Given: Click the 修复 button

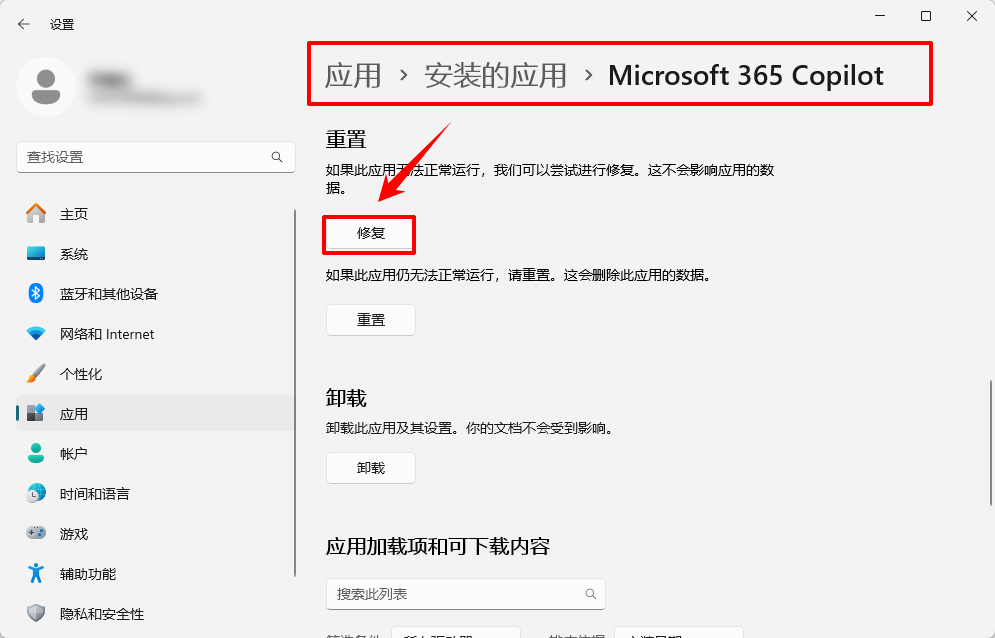Looking at the screenshot, I should point(371,233).
